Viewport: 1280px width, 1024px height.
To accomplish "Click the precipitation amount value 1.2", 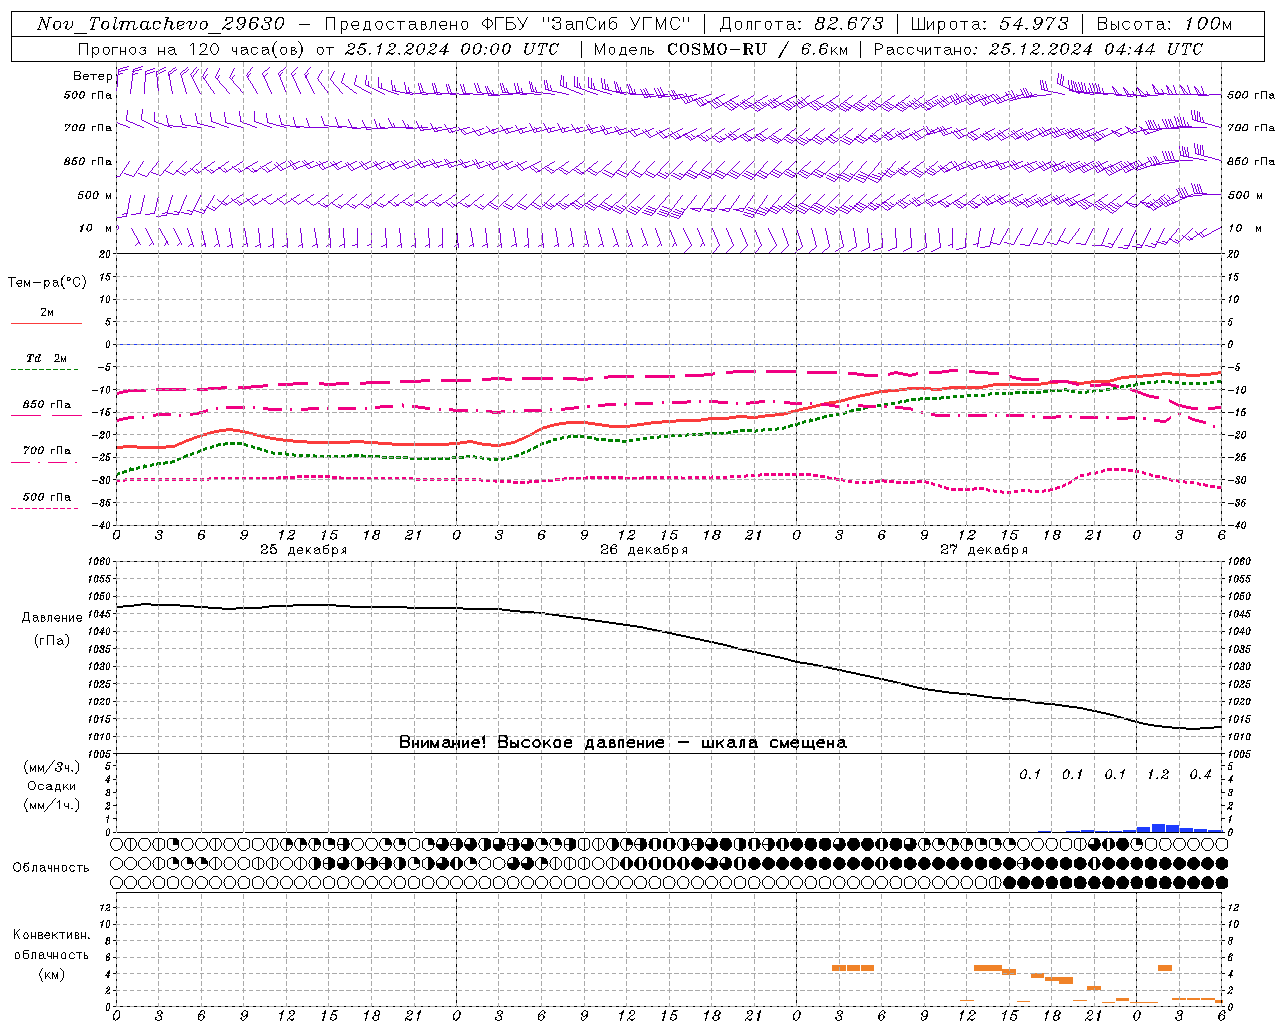I will tap(1158, 774).
